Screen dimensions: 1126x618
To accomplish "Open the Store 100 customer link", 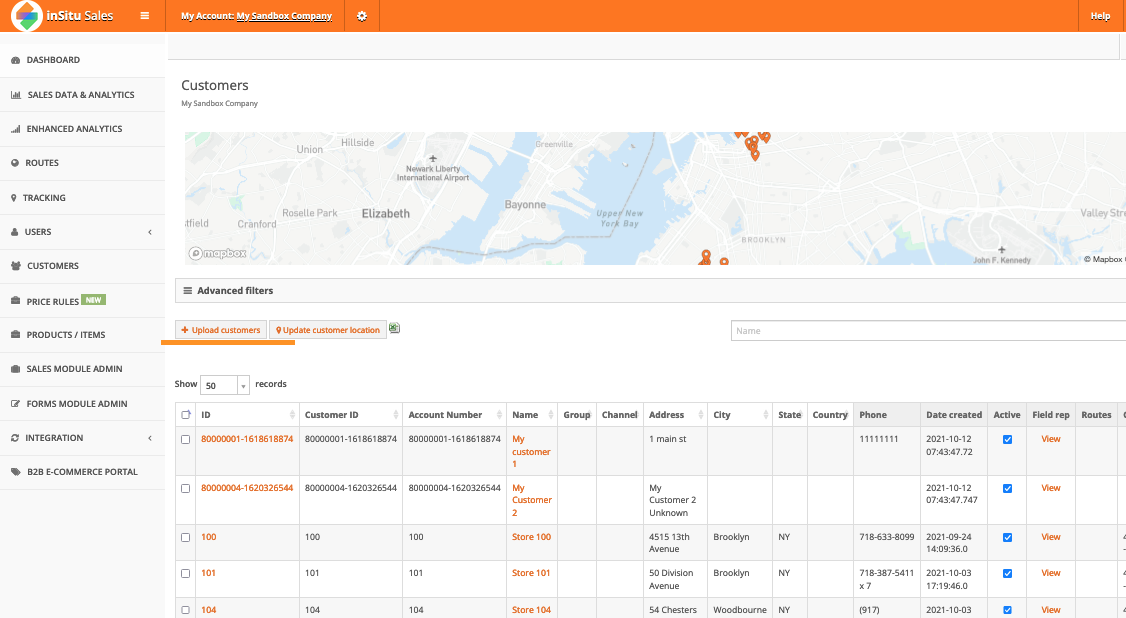I will tap(531, 537).
